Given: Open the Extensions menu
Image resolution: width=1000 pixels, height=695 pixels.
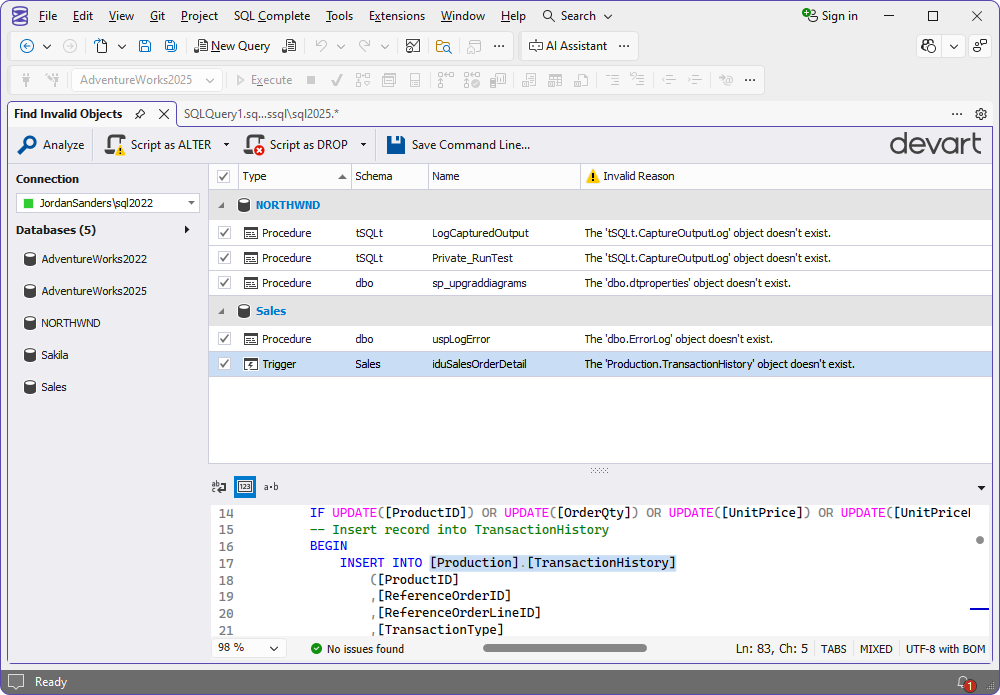Looking at the screenshot, I should [396, 15].
